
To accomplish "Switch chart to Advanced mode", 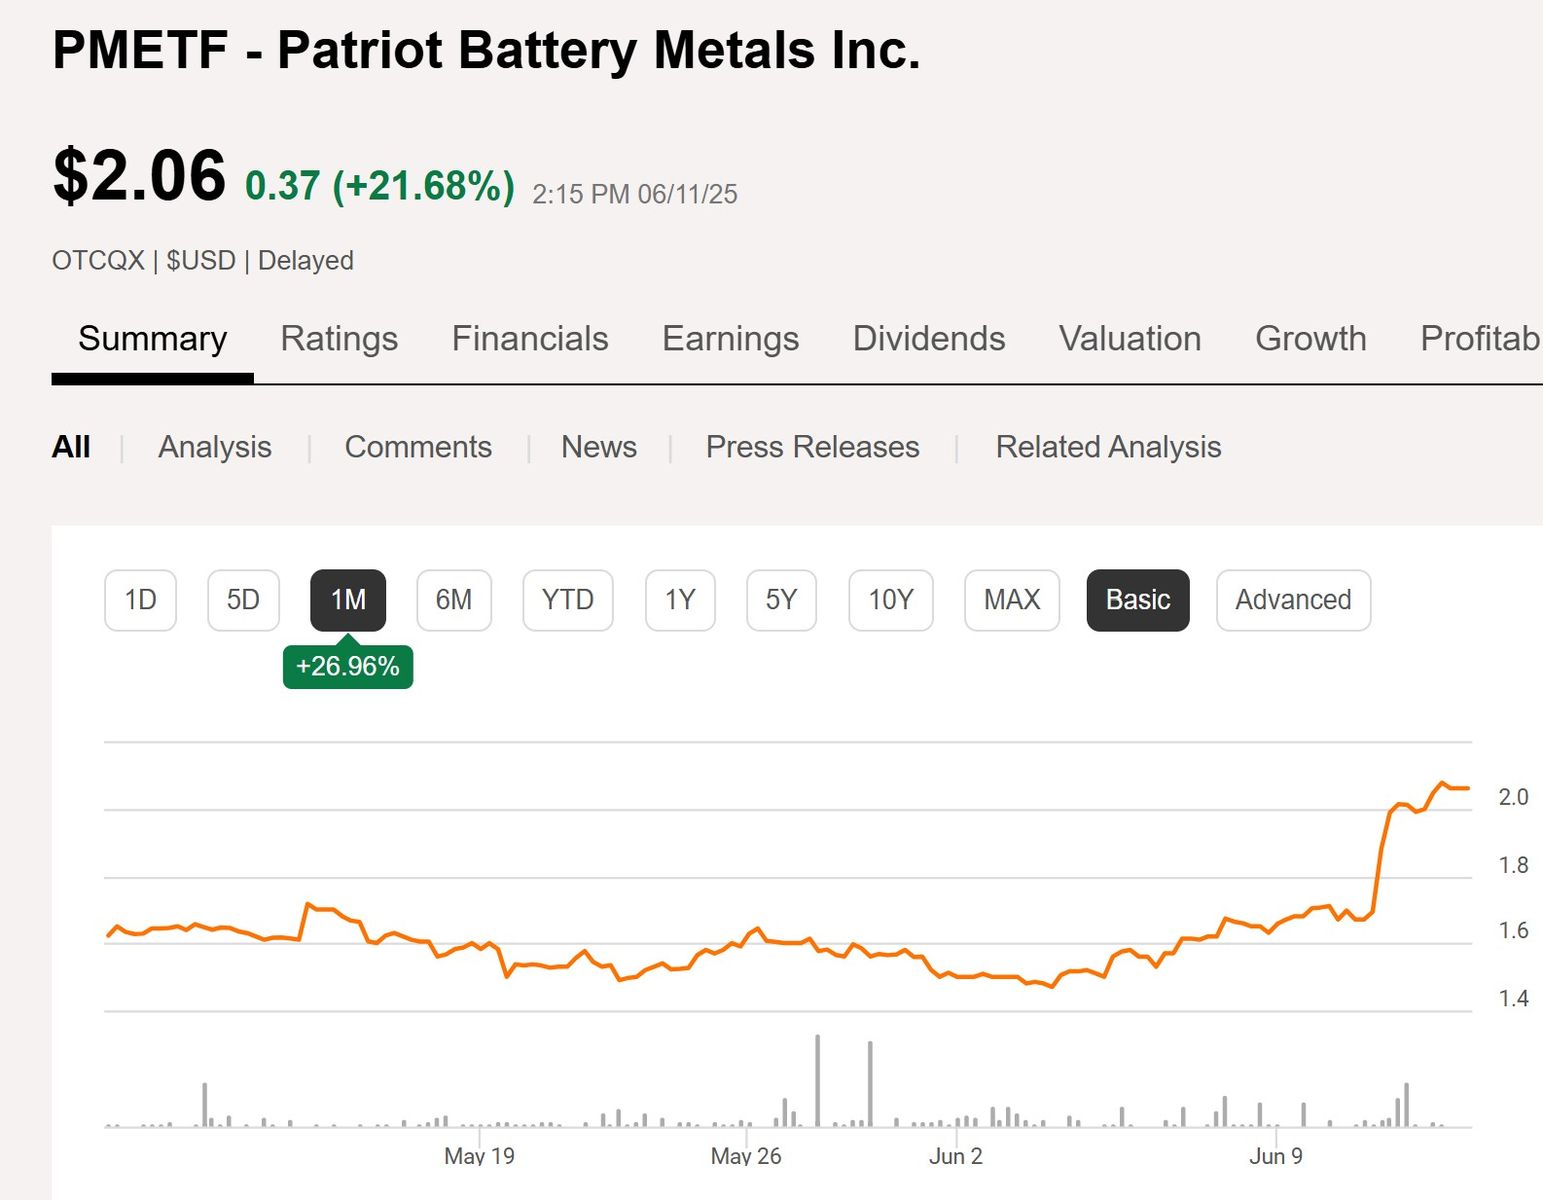I will pyautogui.click(x=1292, y=600).
